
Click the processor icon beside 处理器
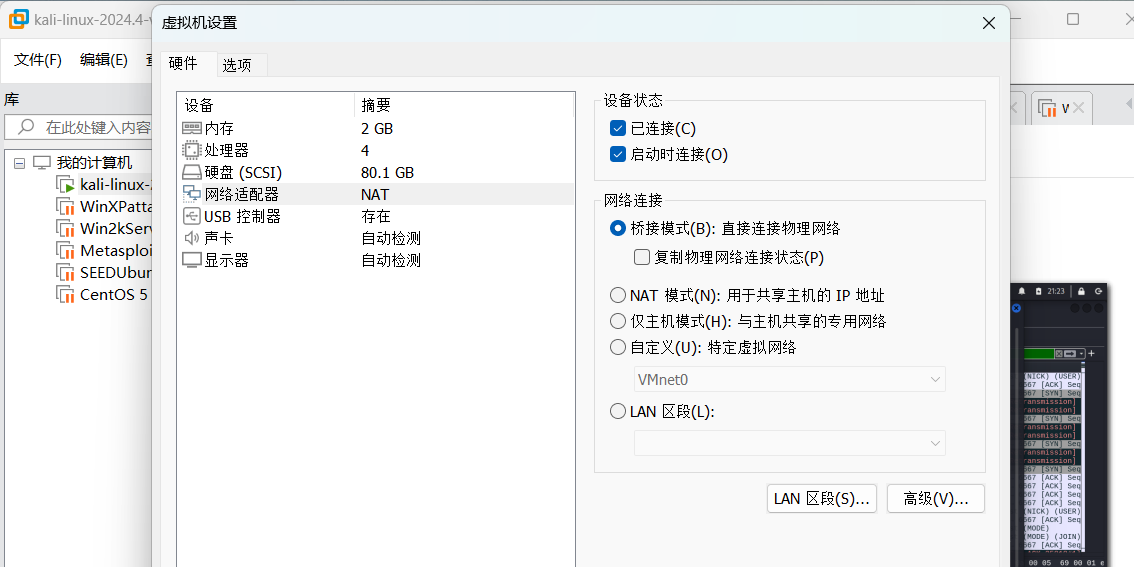[192, 150]
